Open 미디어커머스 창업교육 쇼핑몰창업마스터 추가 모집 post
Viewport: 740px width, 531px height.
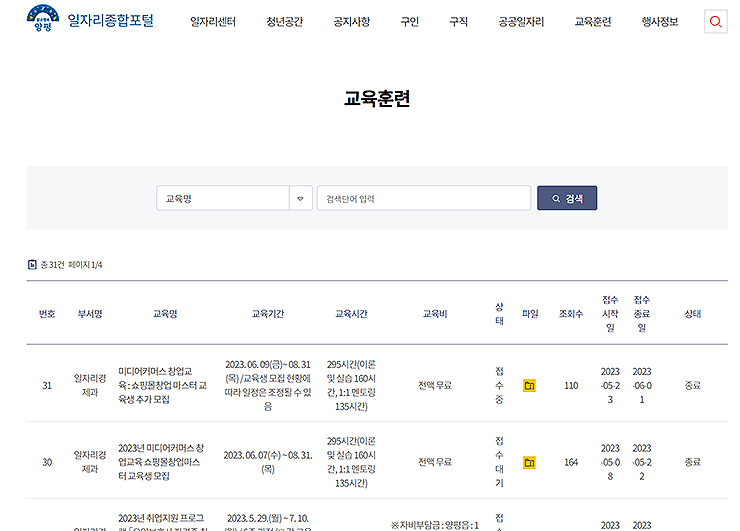[x=162, y=385]
